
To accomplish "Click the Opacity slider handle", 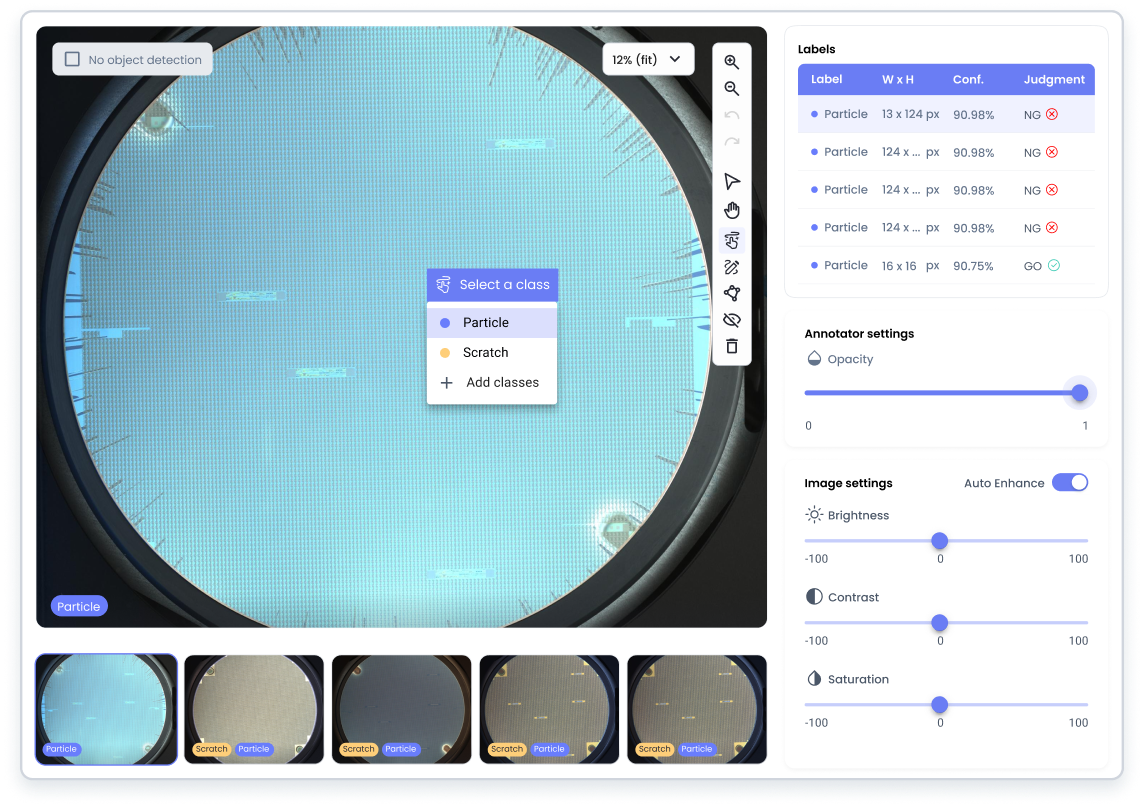I will coord(1079,393).
